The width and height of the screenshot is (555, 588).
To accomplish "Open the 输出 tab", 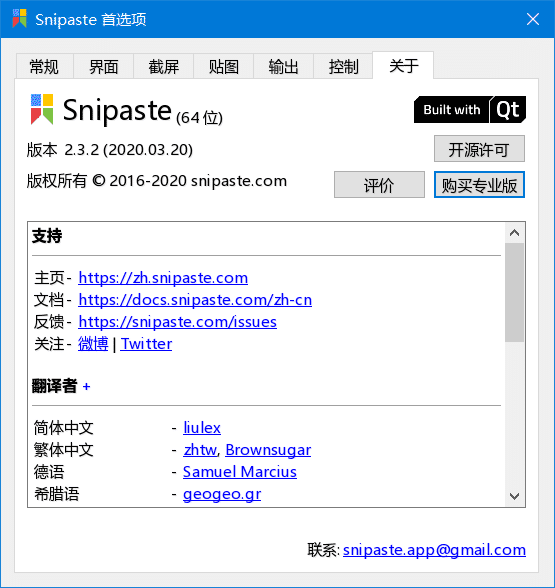I will pyautogui.click(x=284, y=66).
